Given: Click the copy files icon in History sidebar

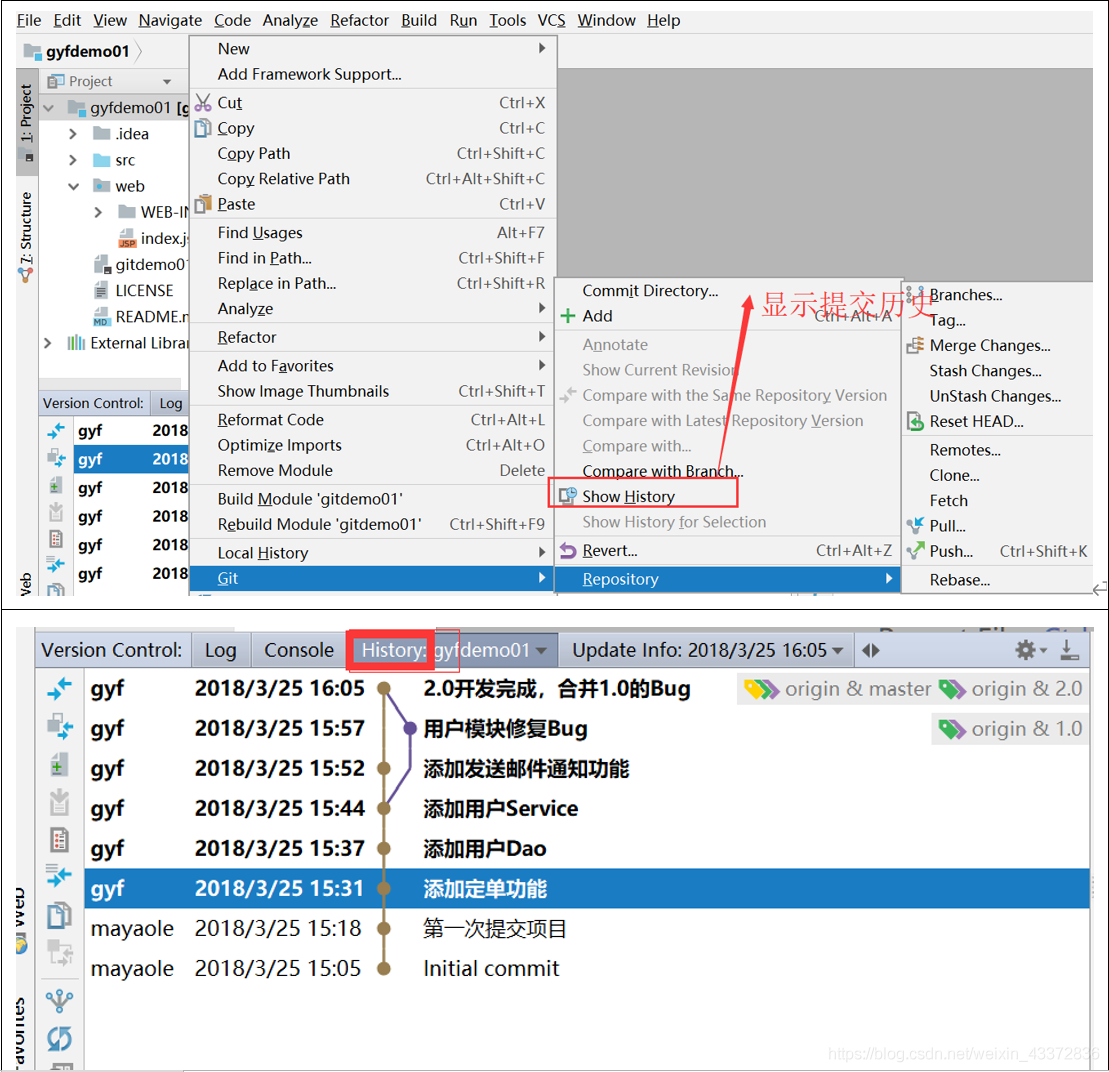Looking at the screenshot, I should (59, 915).
